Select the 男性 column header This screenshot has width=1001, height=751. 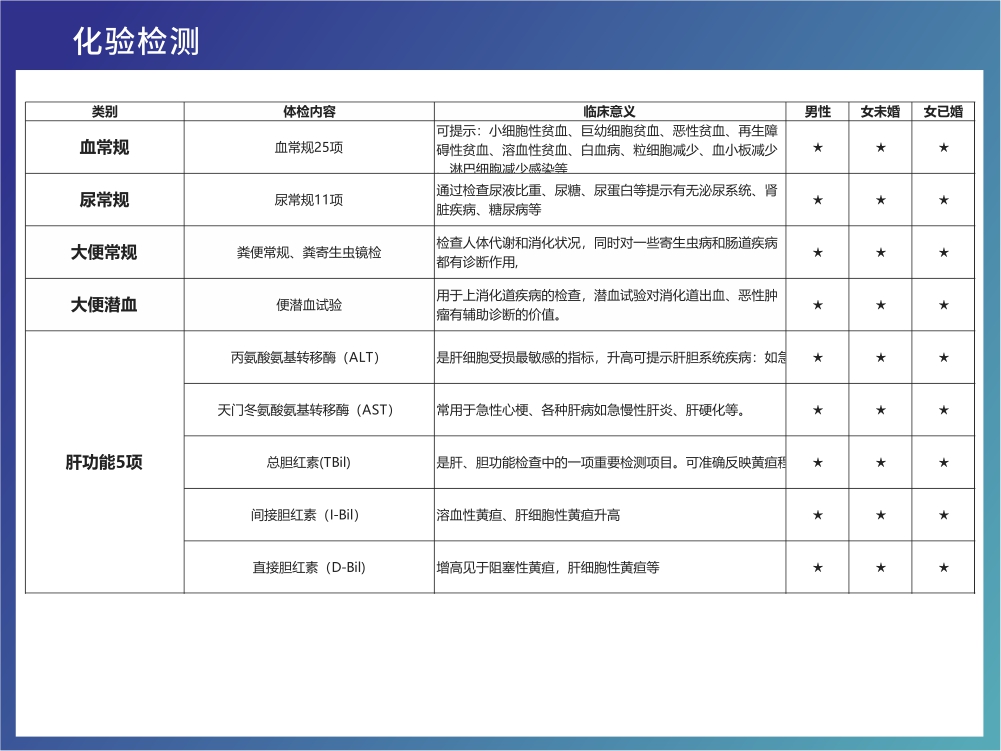click(x=817, y=111)
